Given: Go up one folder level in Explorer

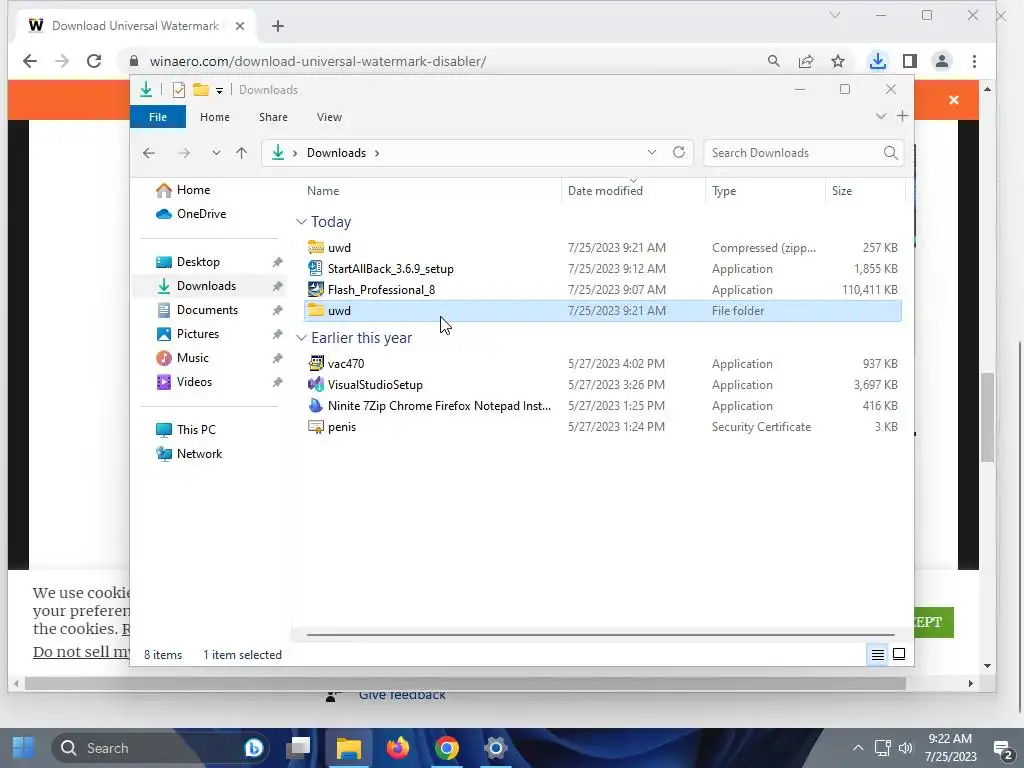Looking at the screenshot, I should tap(242, 153).
